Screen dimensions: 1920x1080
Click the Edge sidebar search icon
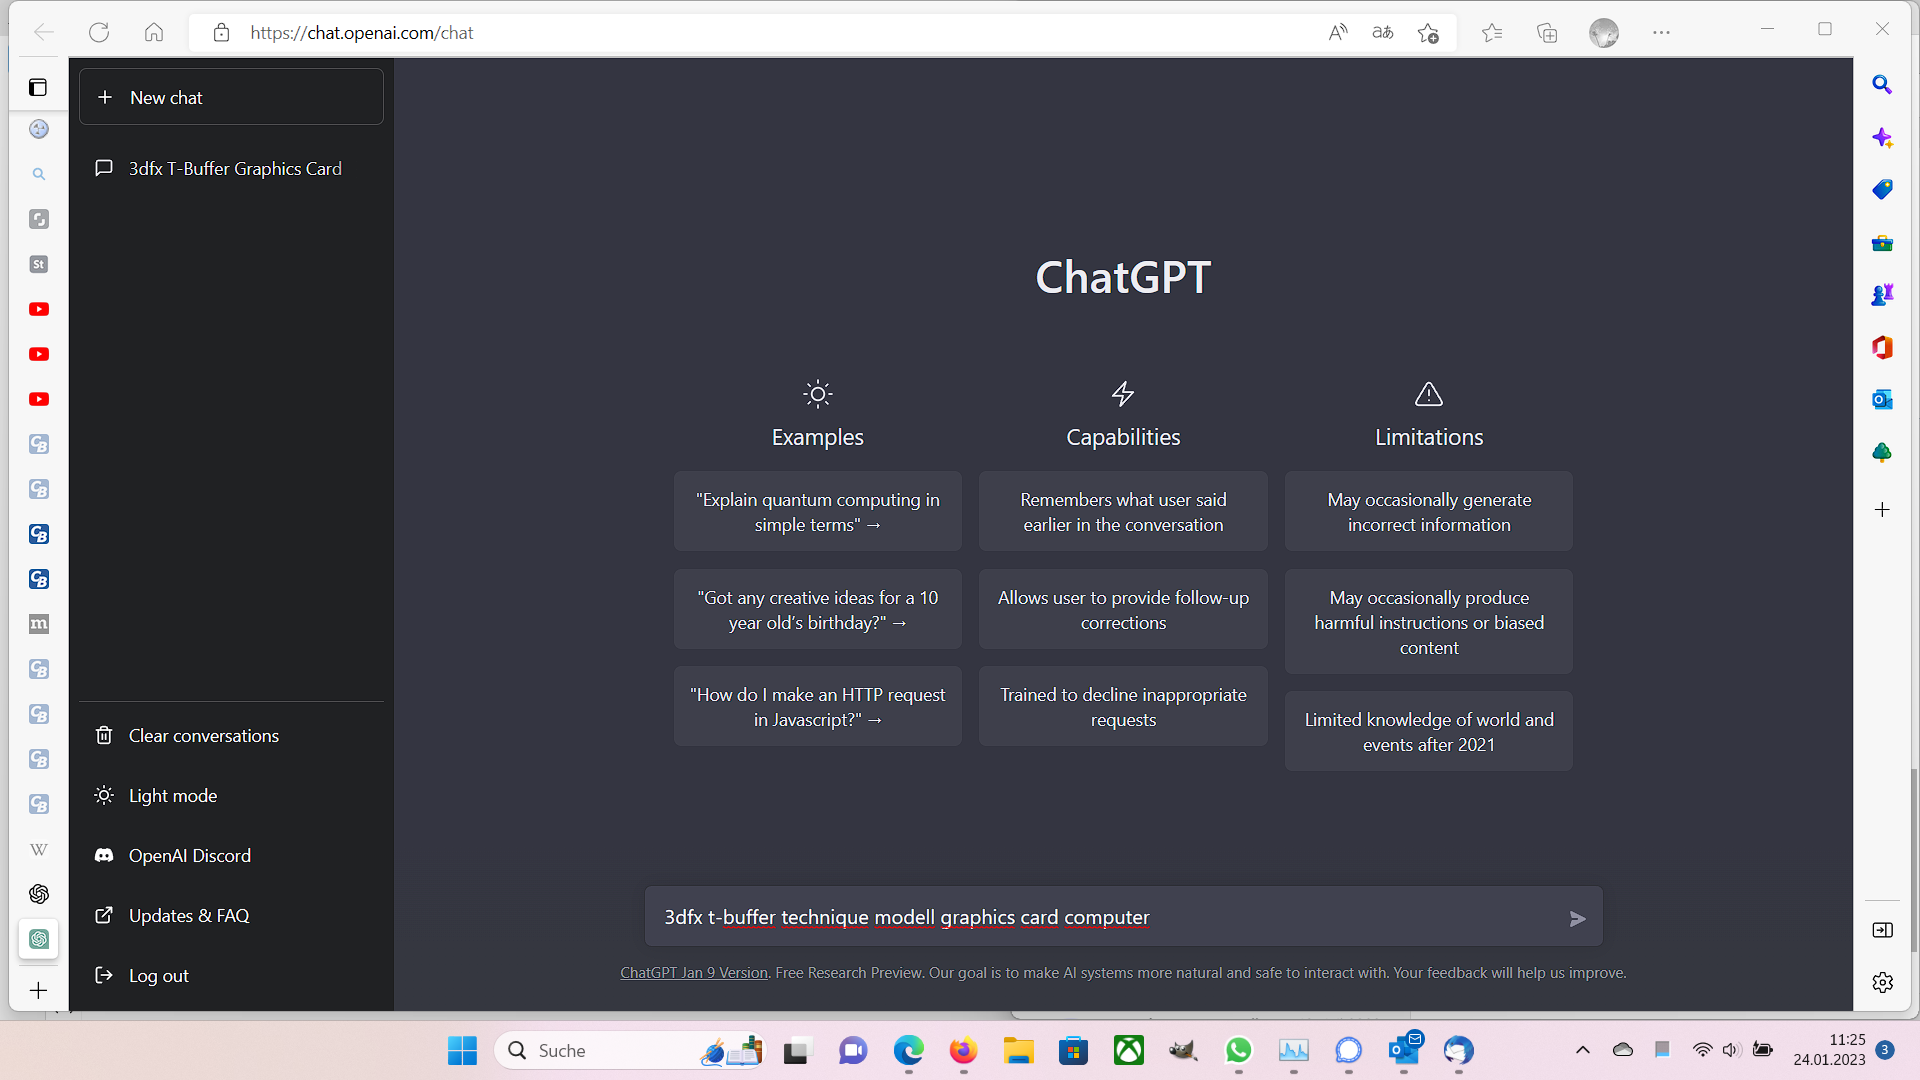pos(1882,85)
